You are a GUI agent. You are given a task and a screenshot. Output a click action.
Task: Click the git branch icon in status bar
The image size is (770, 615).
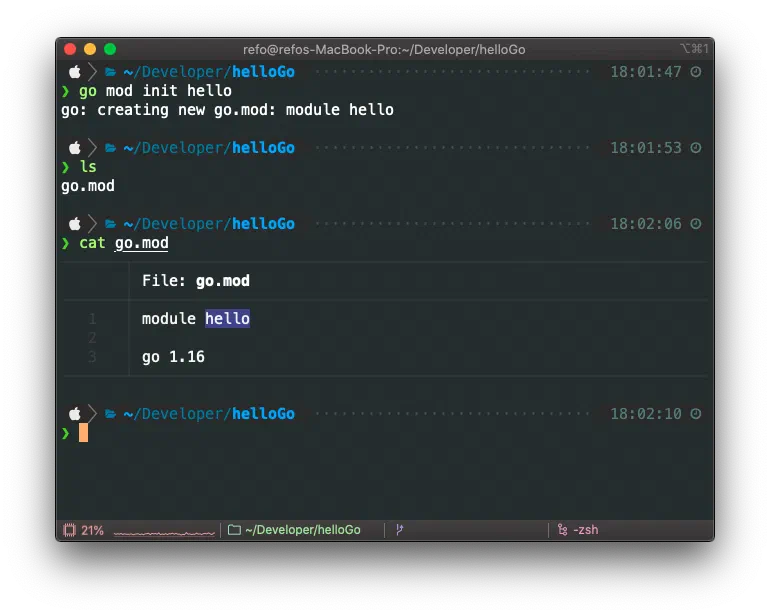click(x=399, y=530)
